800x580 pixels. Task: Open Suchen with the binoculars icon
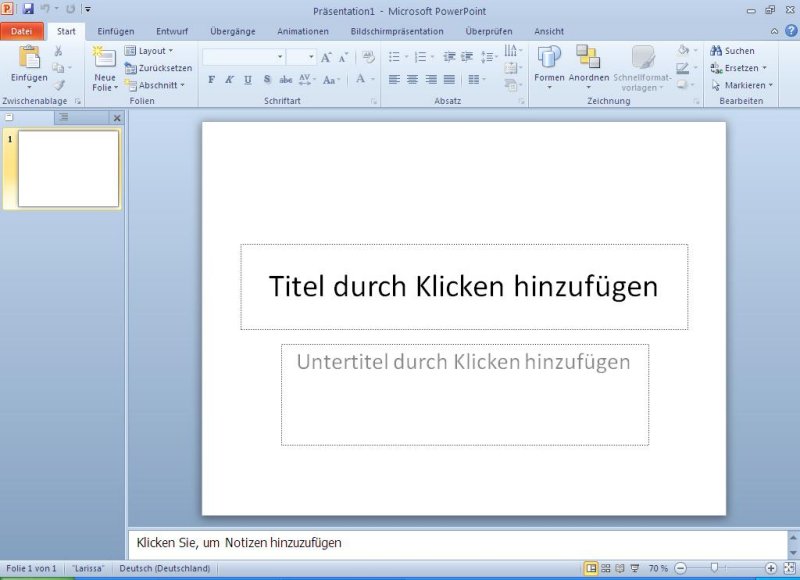pyautogui.click(x=732, y=51)
